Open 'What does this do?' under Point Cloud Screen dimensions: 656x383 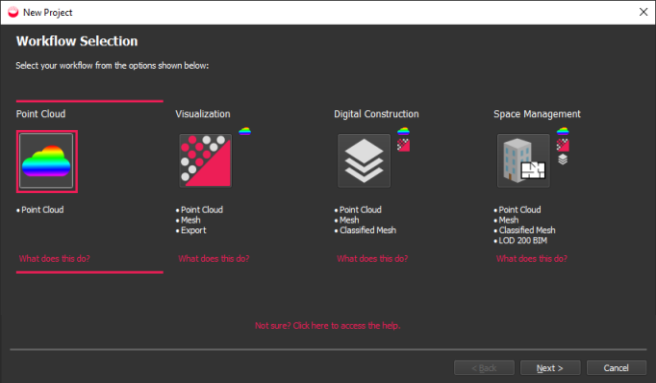point(54,259)
